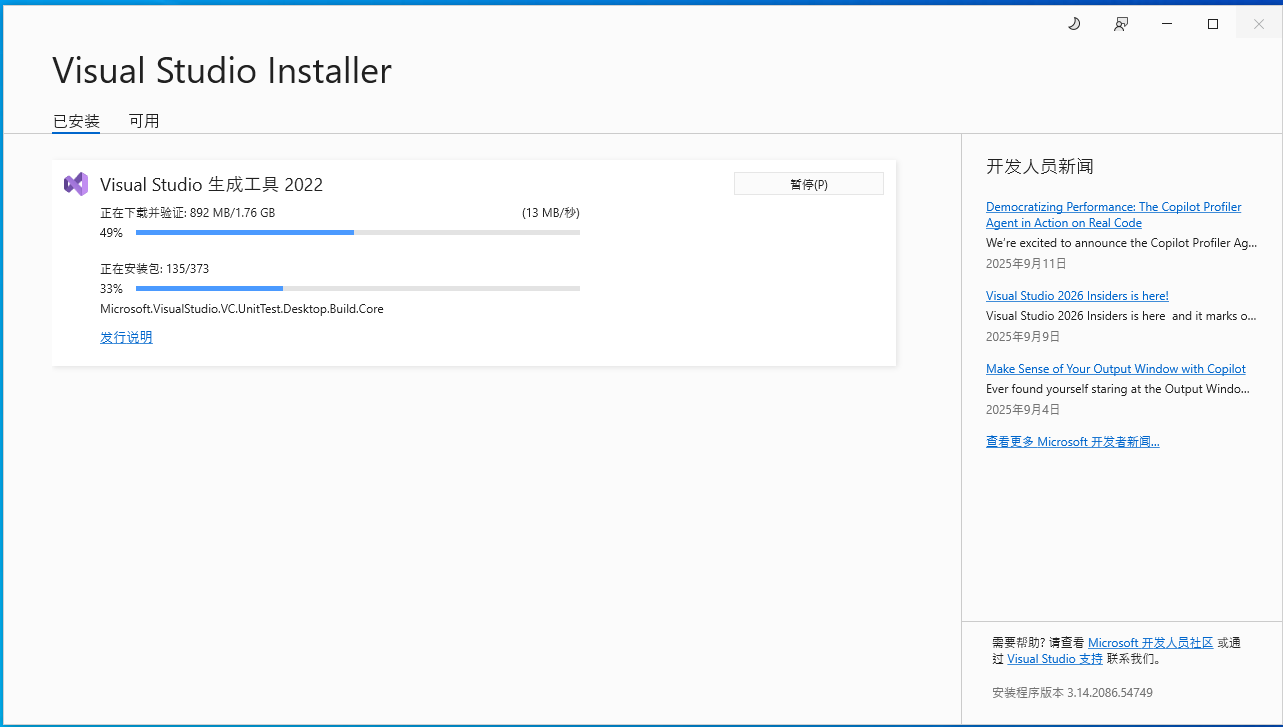The height and width of the screenshot is (727, 1283).
Task: Open the send feedback icon
Action: tap(1121, 24)
